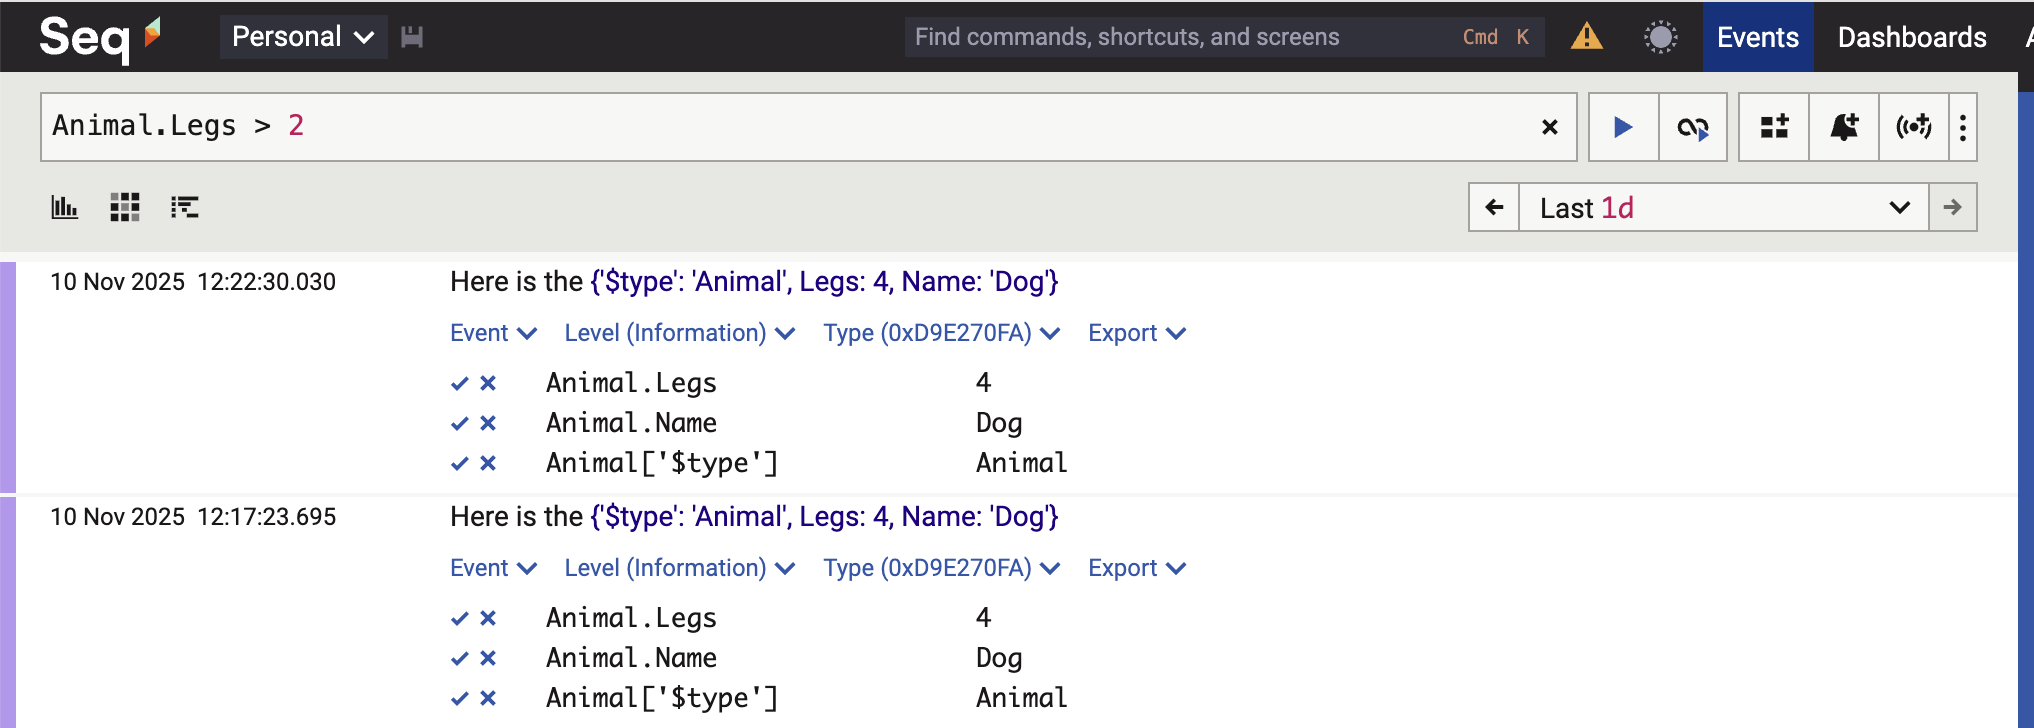Click the grid heatmap view icon
The height and width of the screenshot is (728, 2034).
(125, 207)
